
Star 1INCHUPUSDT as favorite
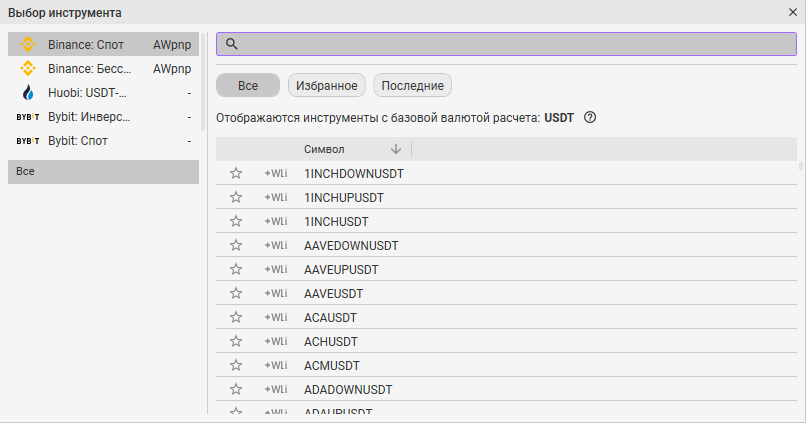[236, 197]
